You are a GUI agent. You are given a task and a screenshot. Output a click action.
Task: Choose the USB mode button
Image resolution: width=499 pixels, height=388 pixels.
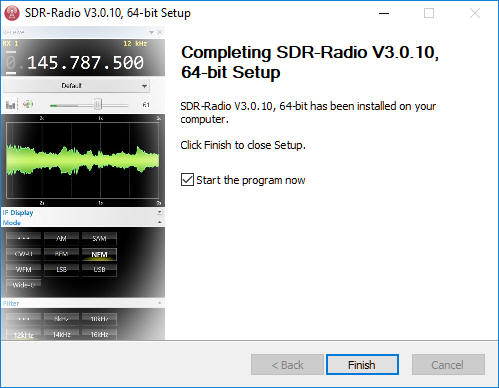(99, 269)
